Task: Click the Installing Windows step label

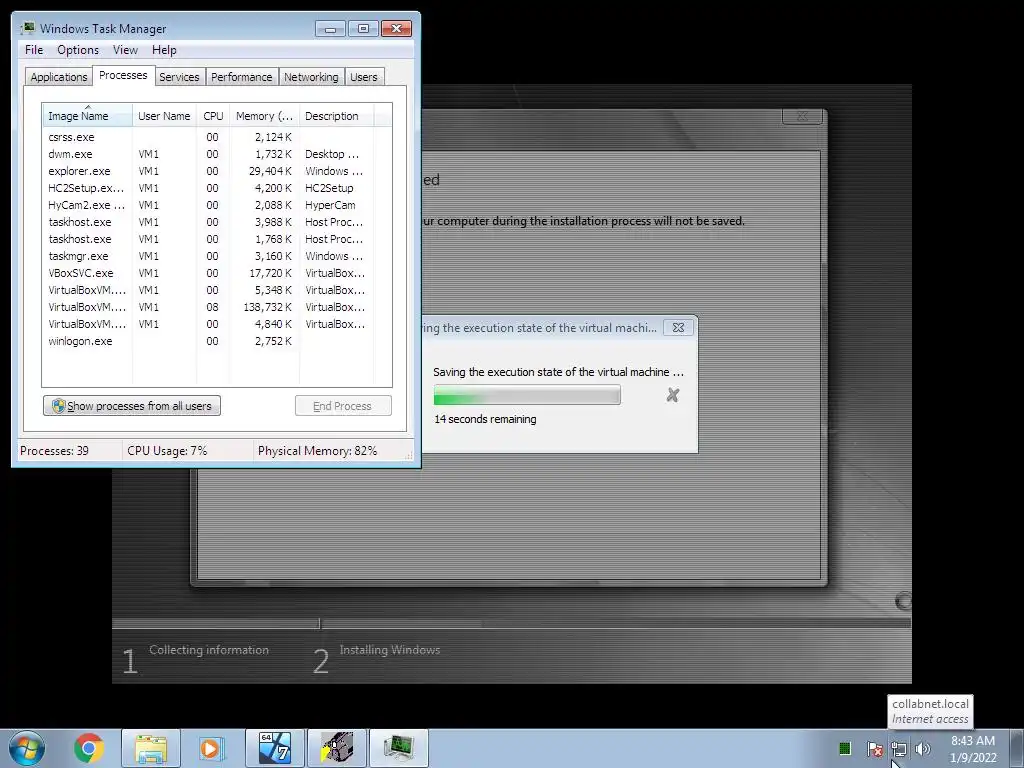Action: tap(389, 650)
